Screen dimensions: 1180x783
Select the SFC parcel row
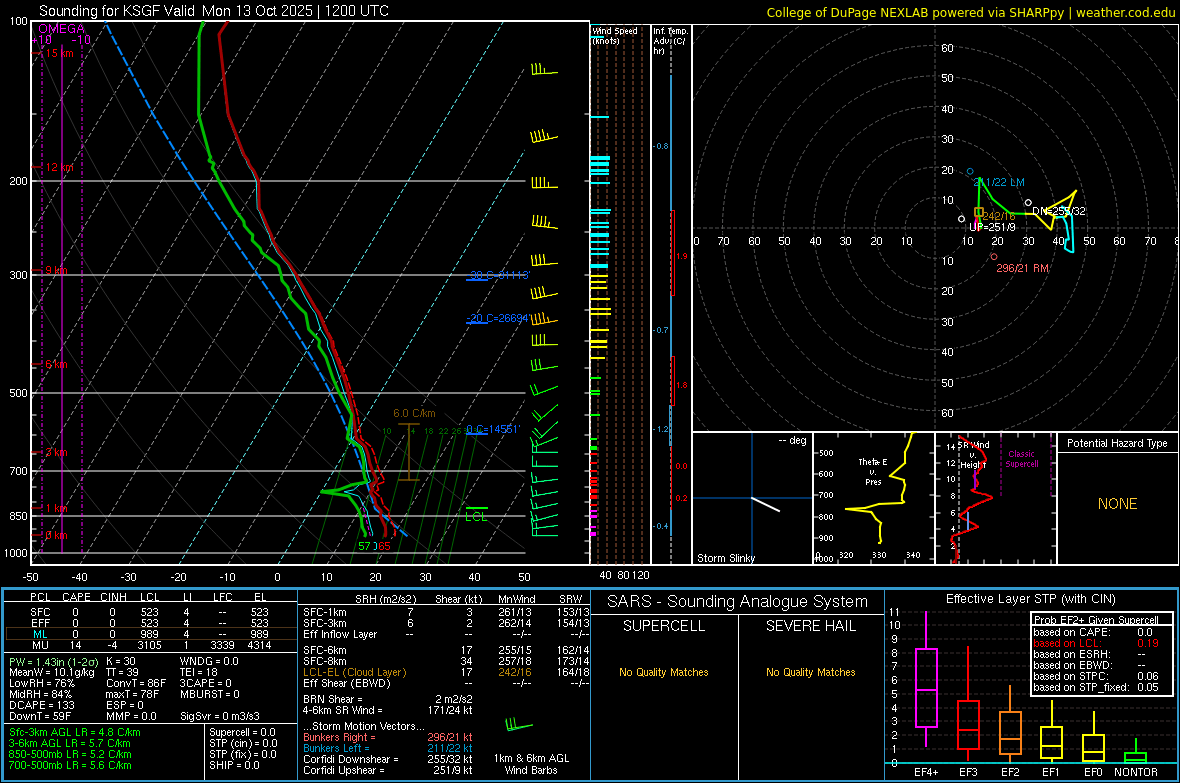pos(151,612)
